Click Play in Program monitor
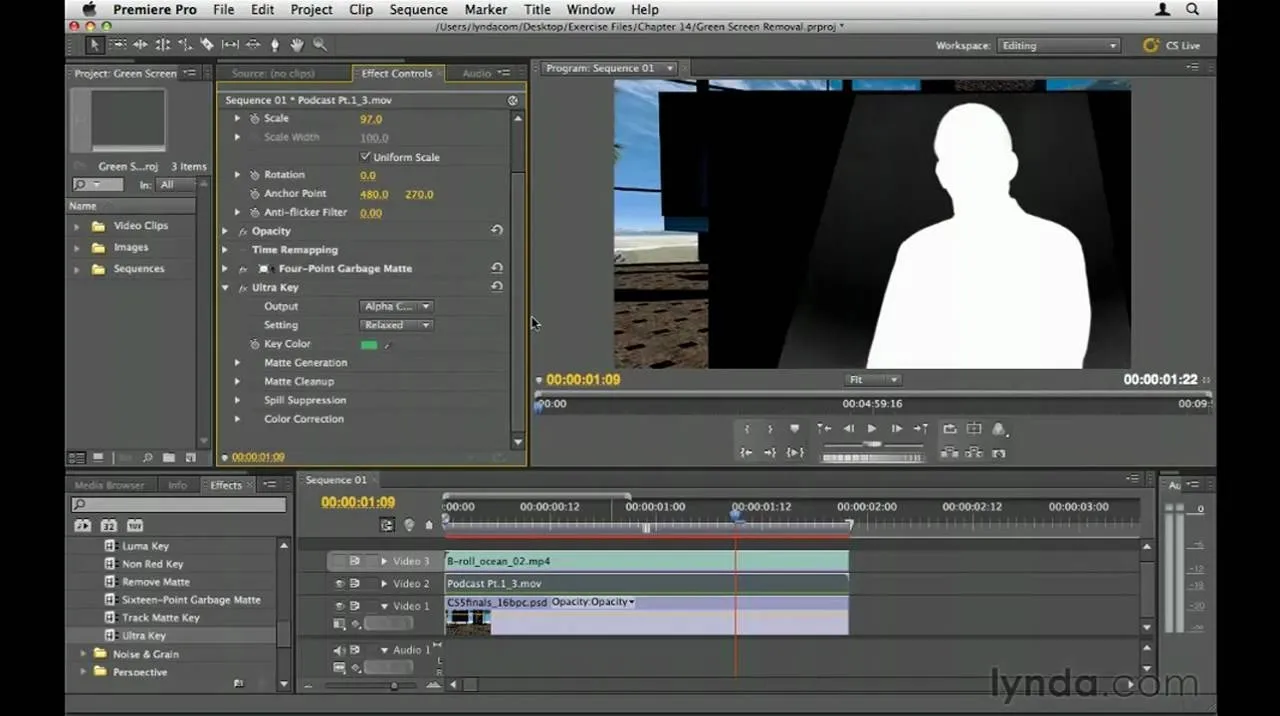 pyautogui.click(x=872, y=428)
